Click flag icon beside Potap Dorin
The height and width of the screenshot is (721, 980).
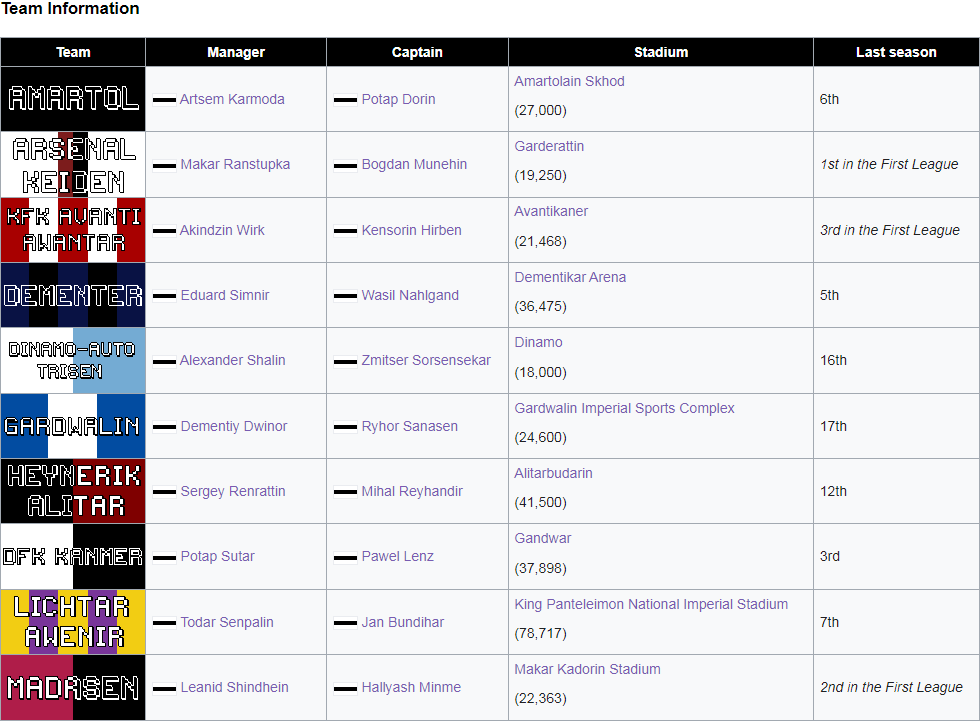pos(346,99)
